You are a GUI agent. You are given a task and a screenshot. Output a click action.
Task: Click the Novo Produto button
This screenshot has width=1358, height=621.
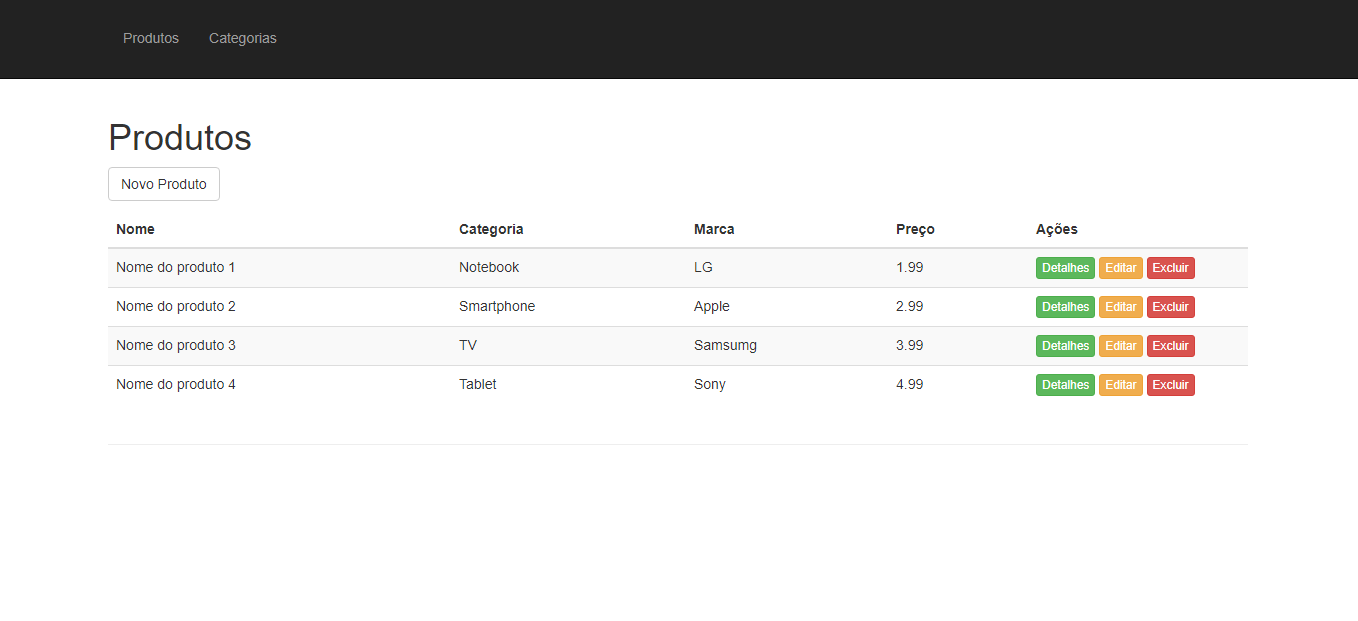(163, 184)
